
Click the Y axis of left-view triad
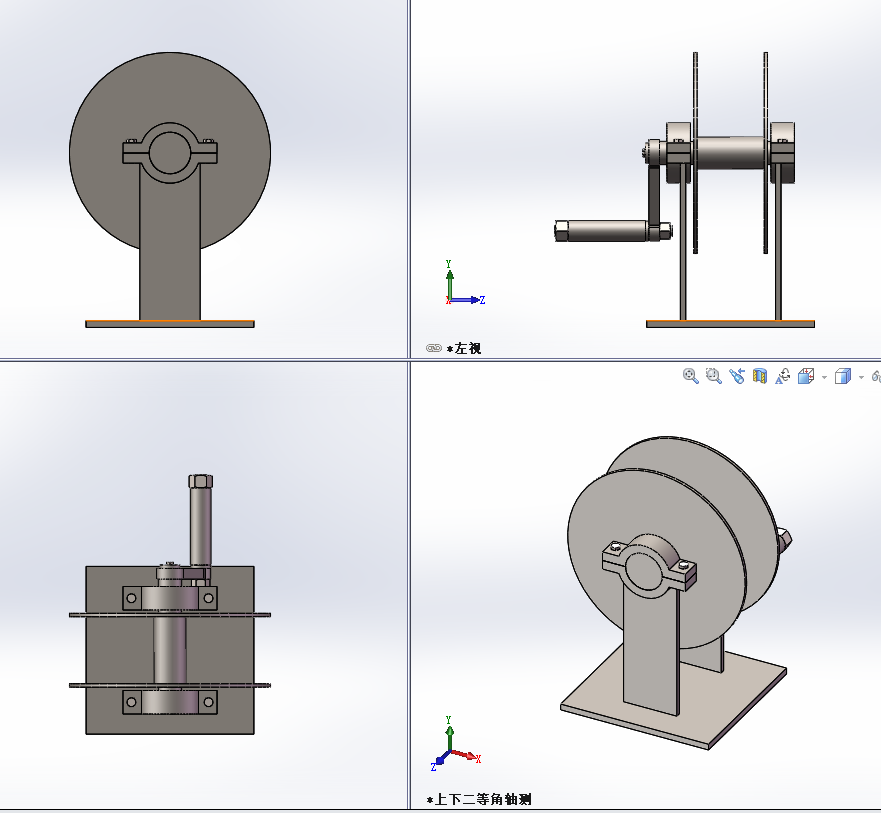pos(449,283)
